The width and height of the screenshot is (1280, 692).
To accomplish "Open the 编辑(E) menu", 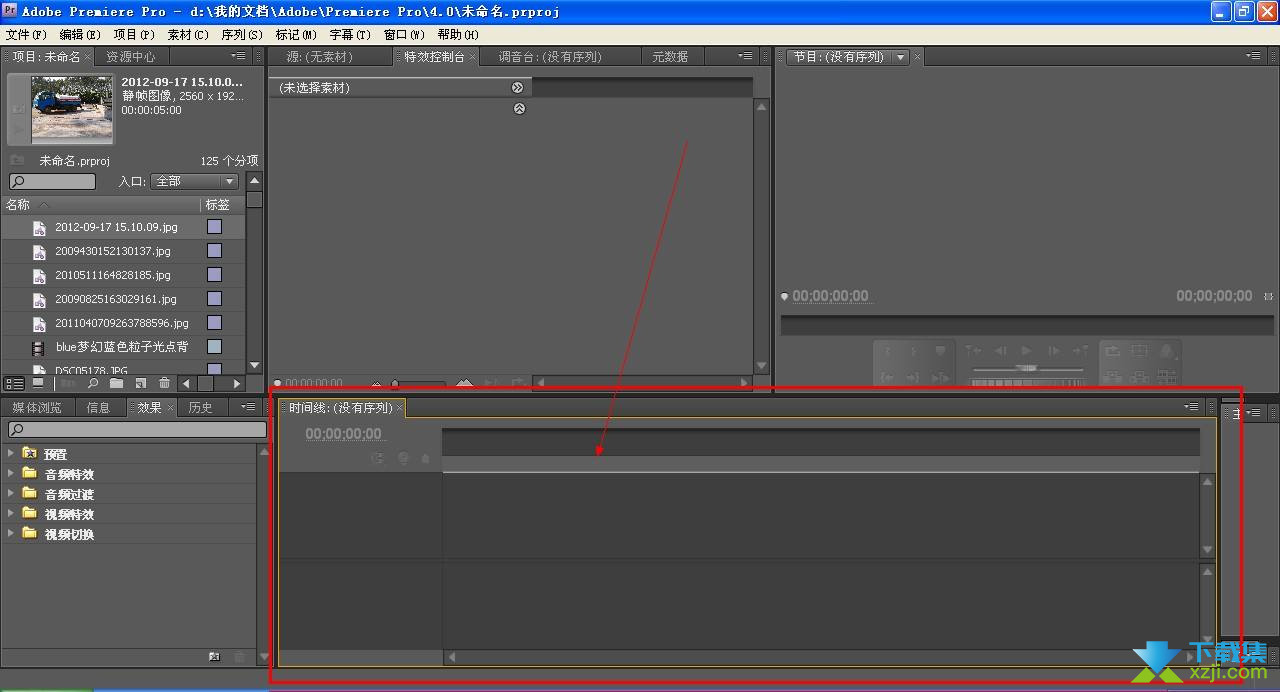I will [x=80, y=34].
